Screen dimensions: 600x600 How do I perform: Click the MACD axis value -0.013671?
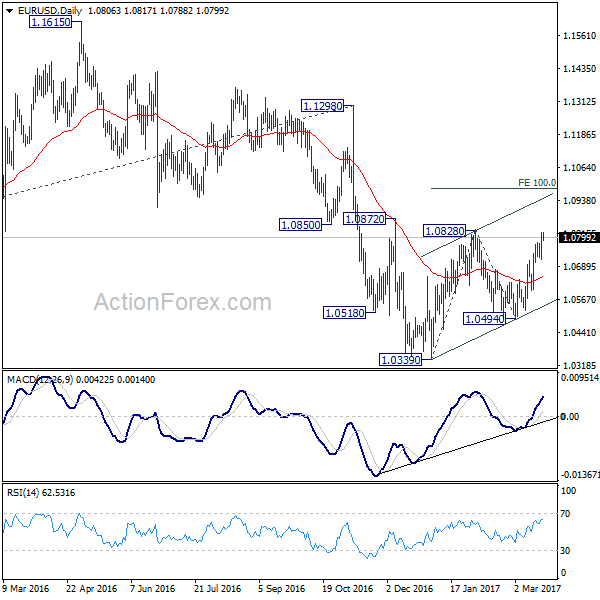580,475
